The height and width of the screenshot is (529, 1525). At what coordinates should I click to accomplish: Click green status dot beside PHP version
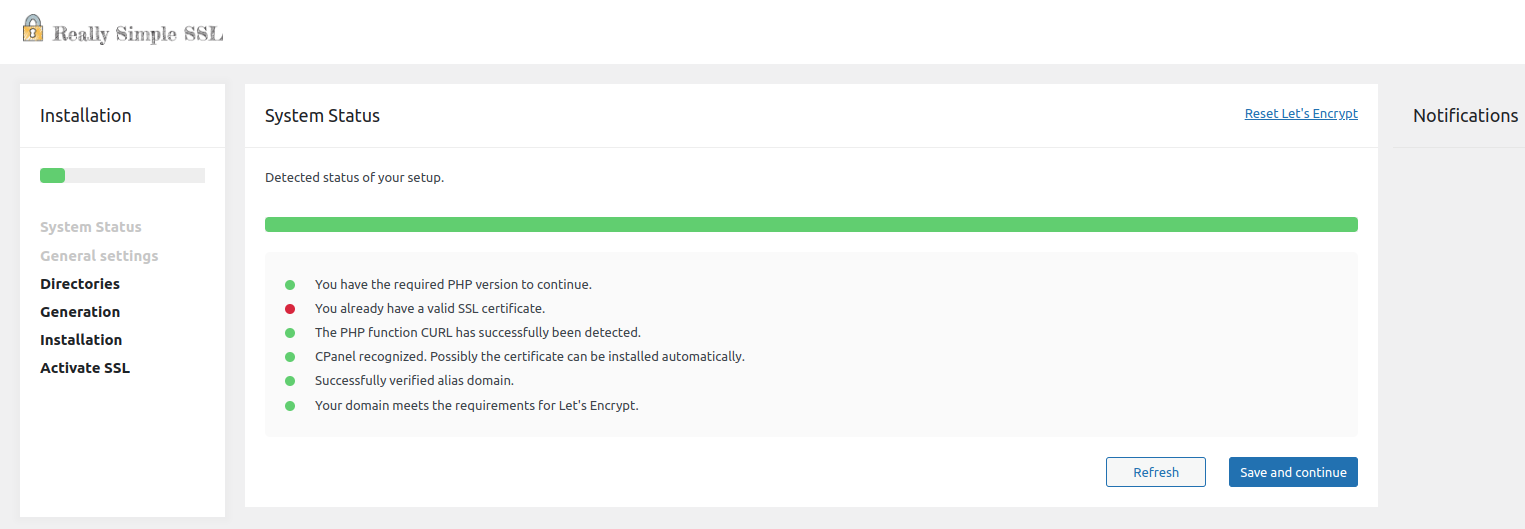point(290,285)
